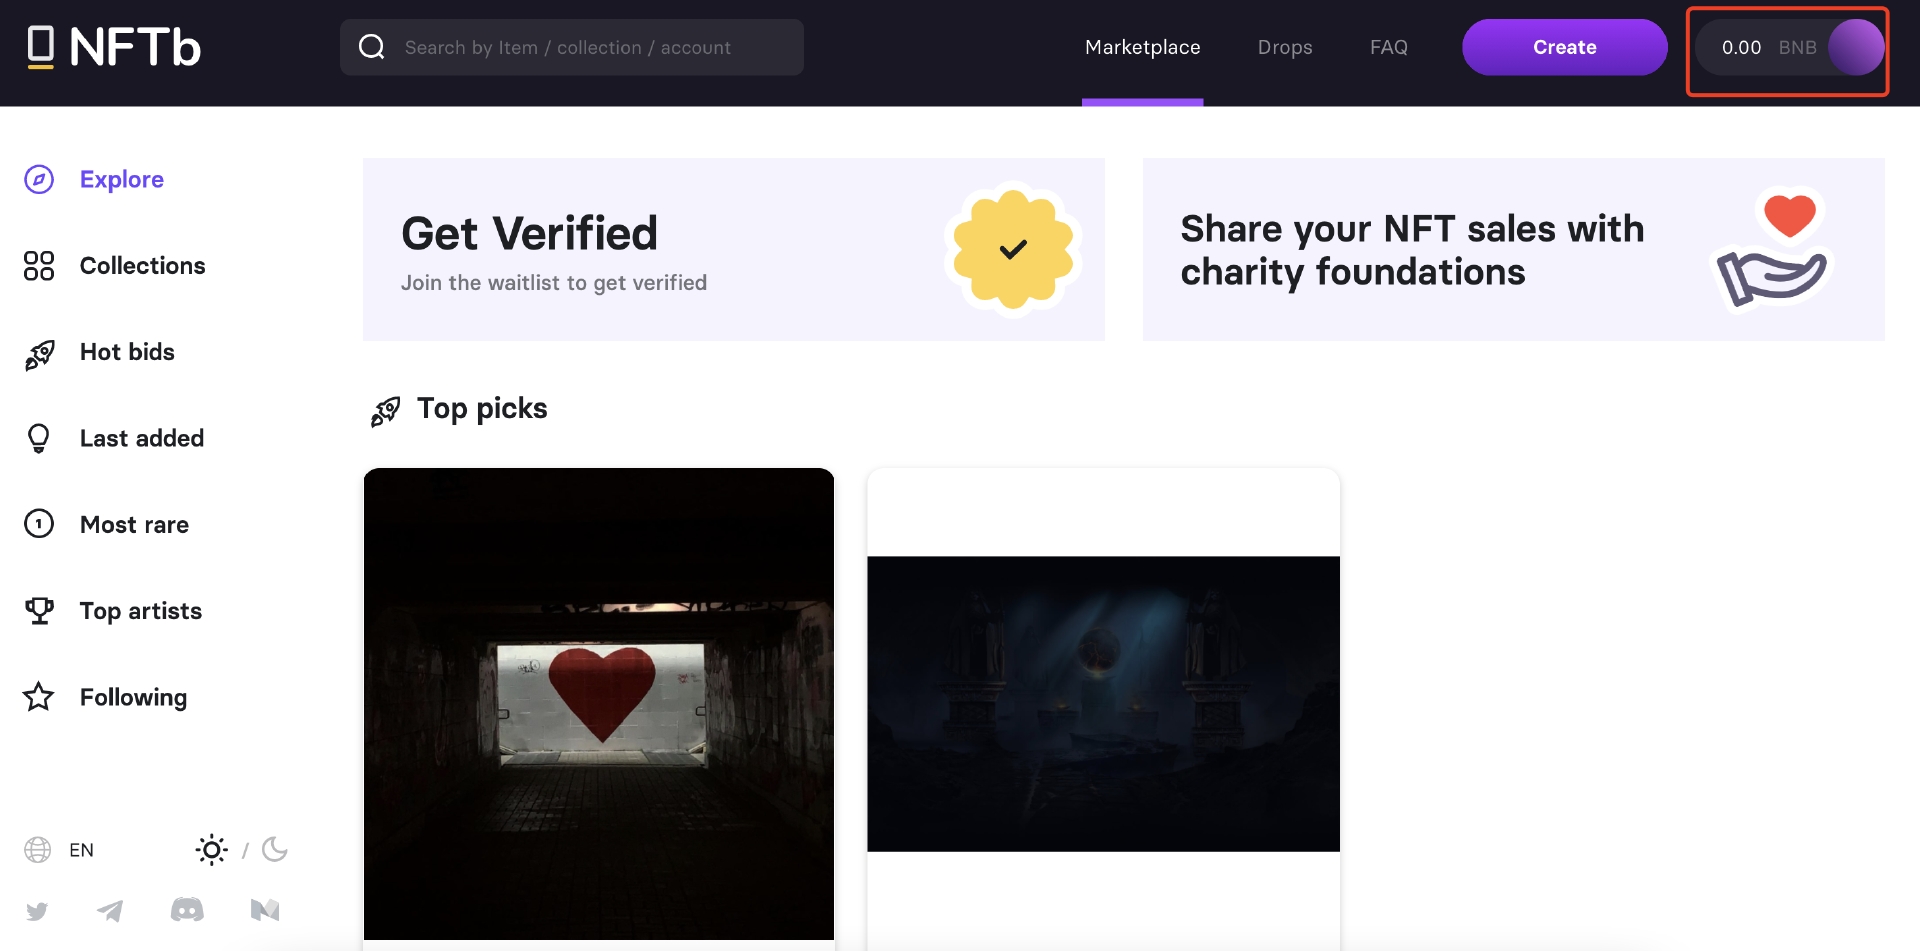Viewport: 1920px width, 951px height.
Task: Click the Most rare circle icon
Action: click(x=39, y=524)
